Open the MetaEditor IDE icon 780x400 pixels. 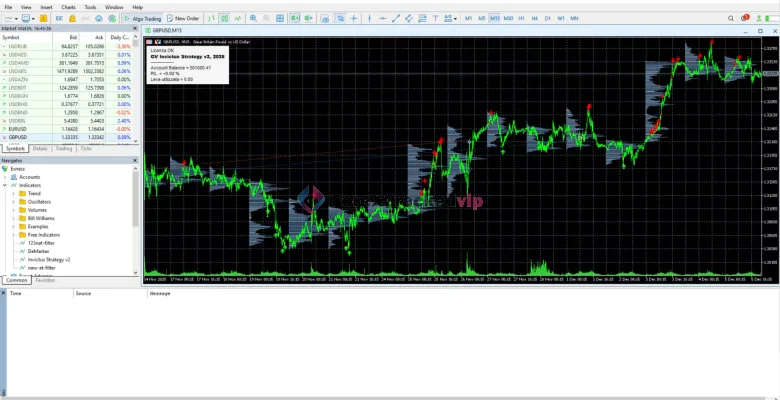pos(59,18)
